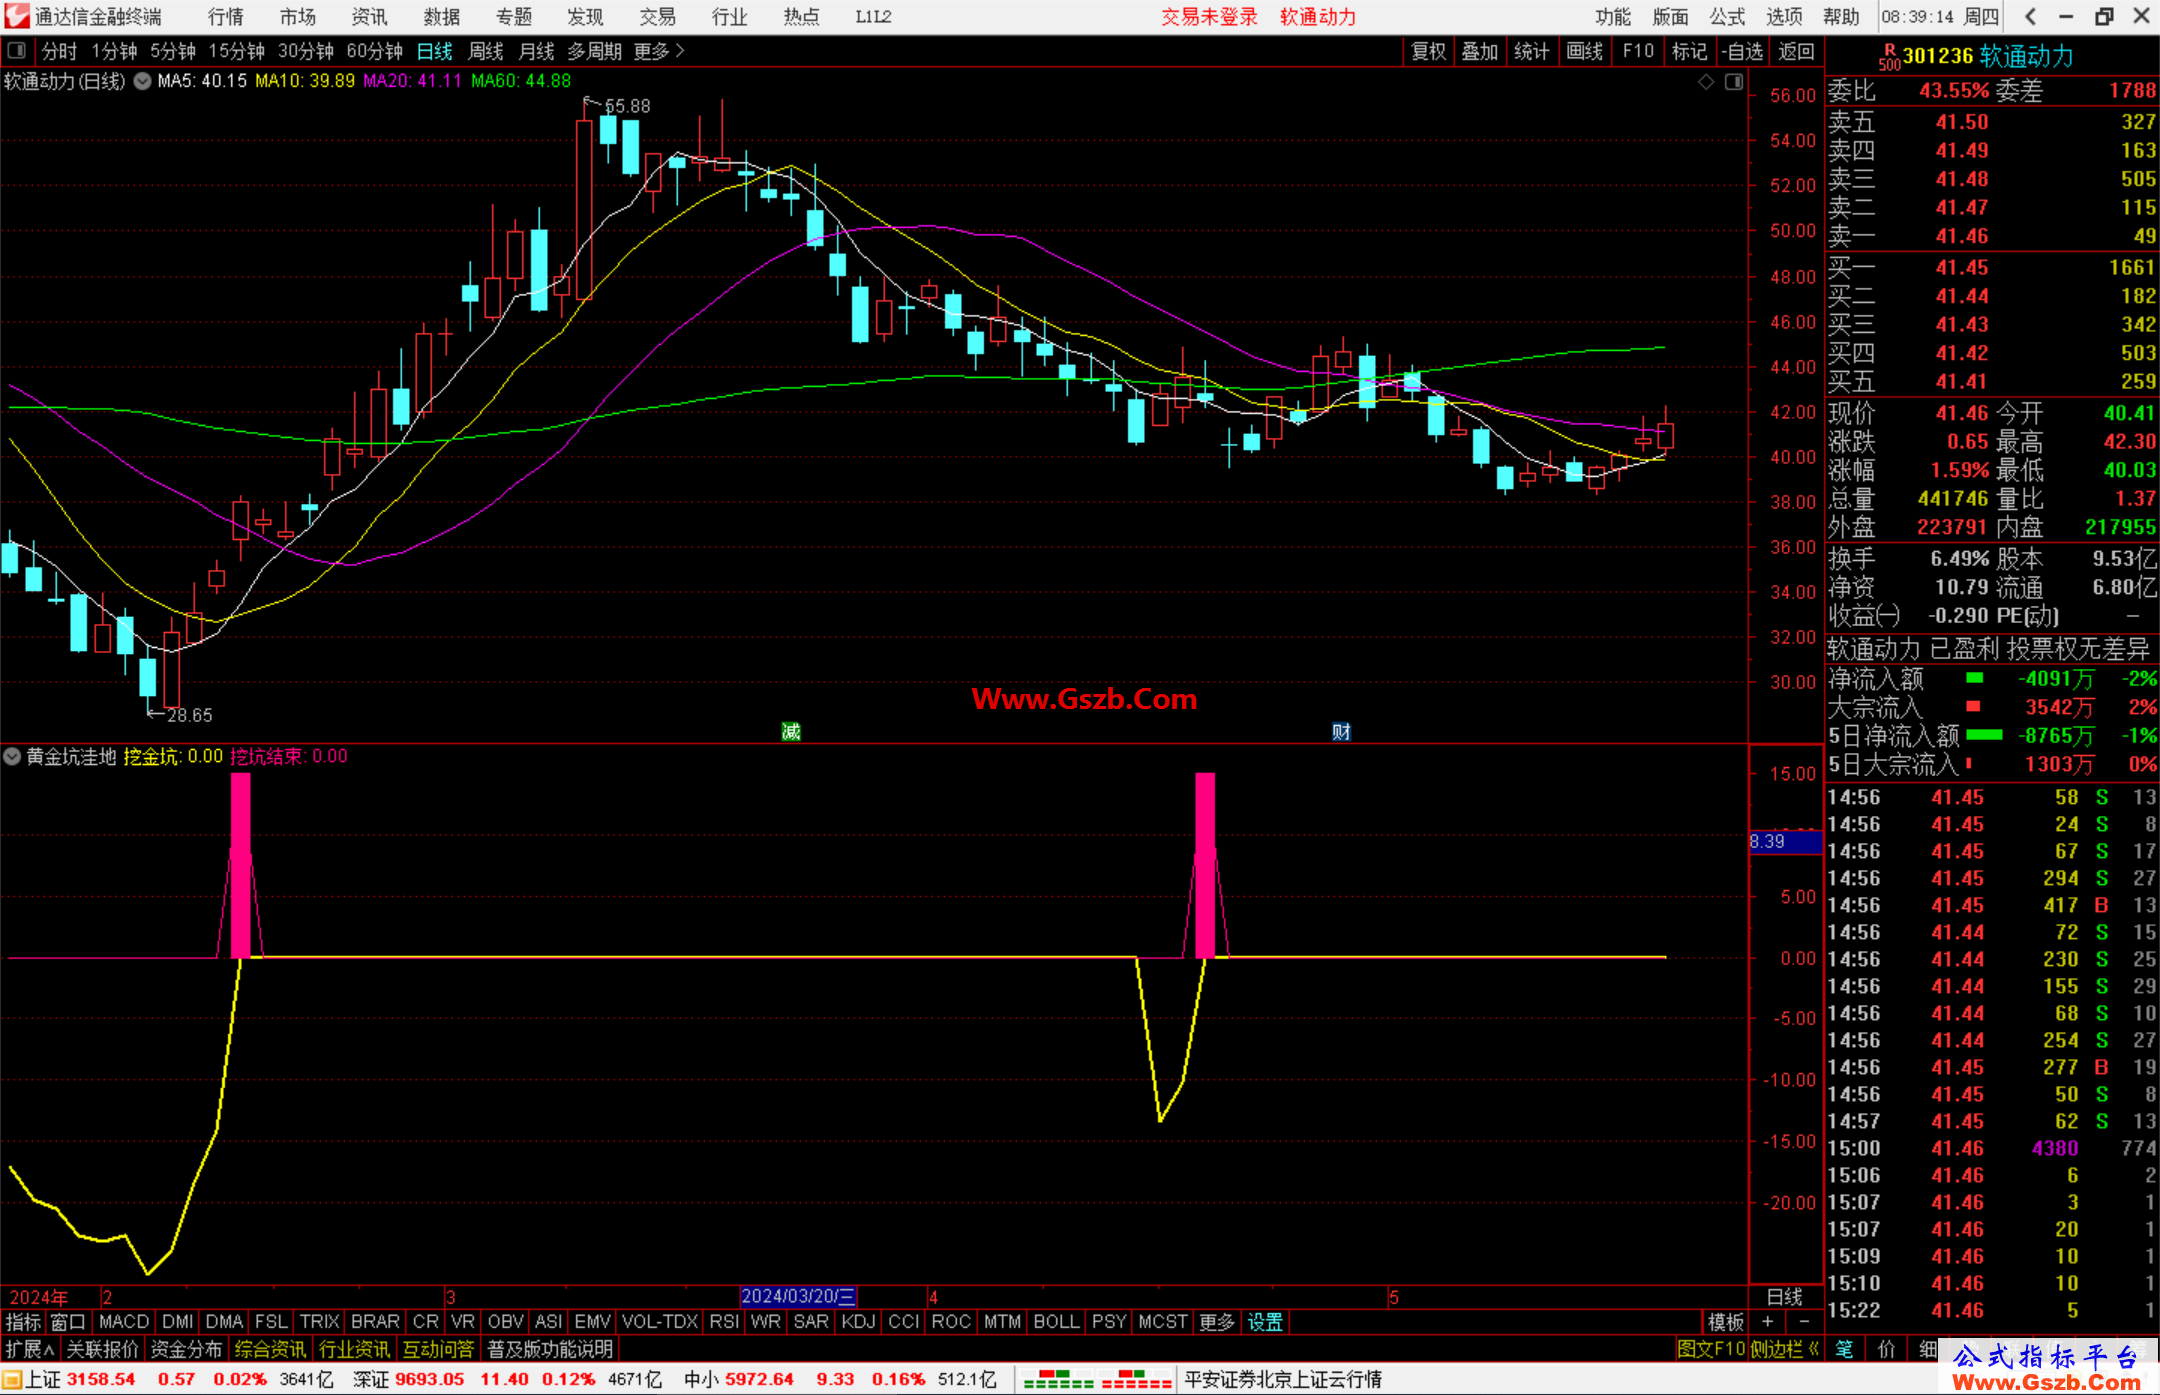Select the 周线 period tab
Viewport: 2160px width, 1395px height.
(486, 51)
